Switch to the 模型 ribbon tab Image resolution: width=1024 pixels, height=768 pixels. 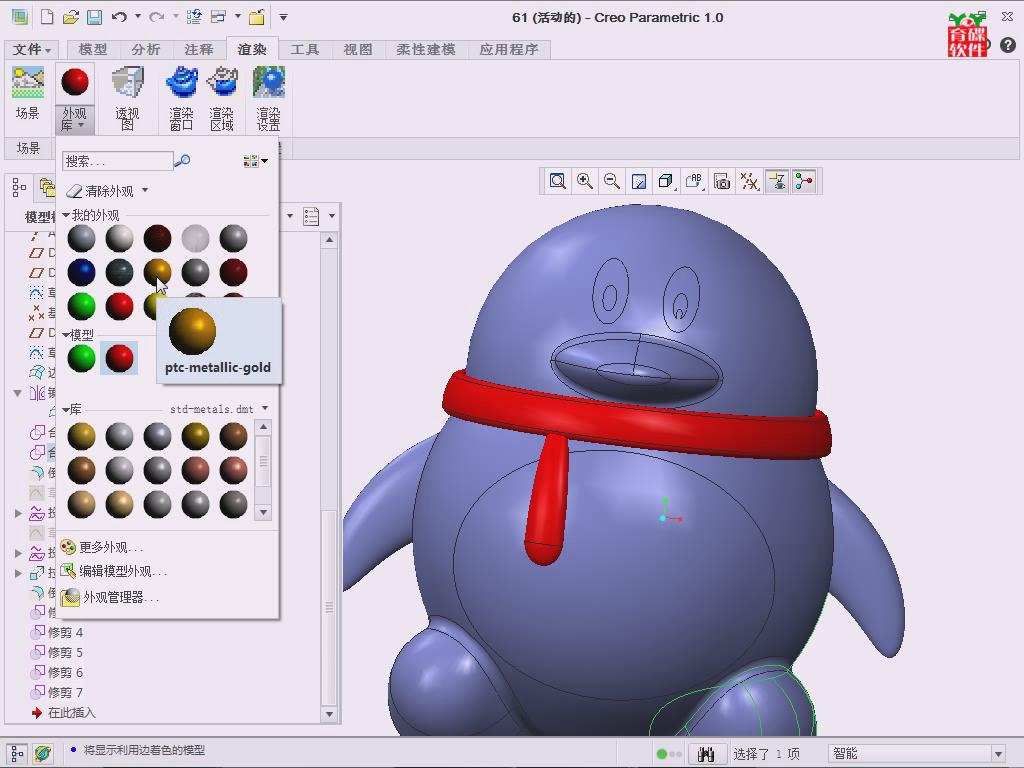click(93, 50)
